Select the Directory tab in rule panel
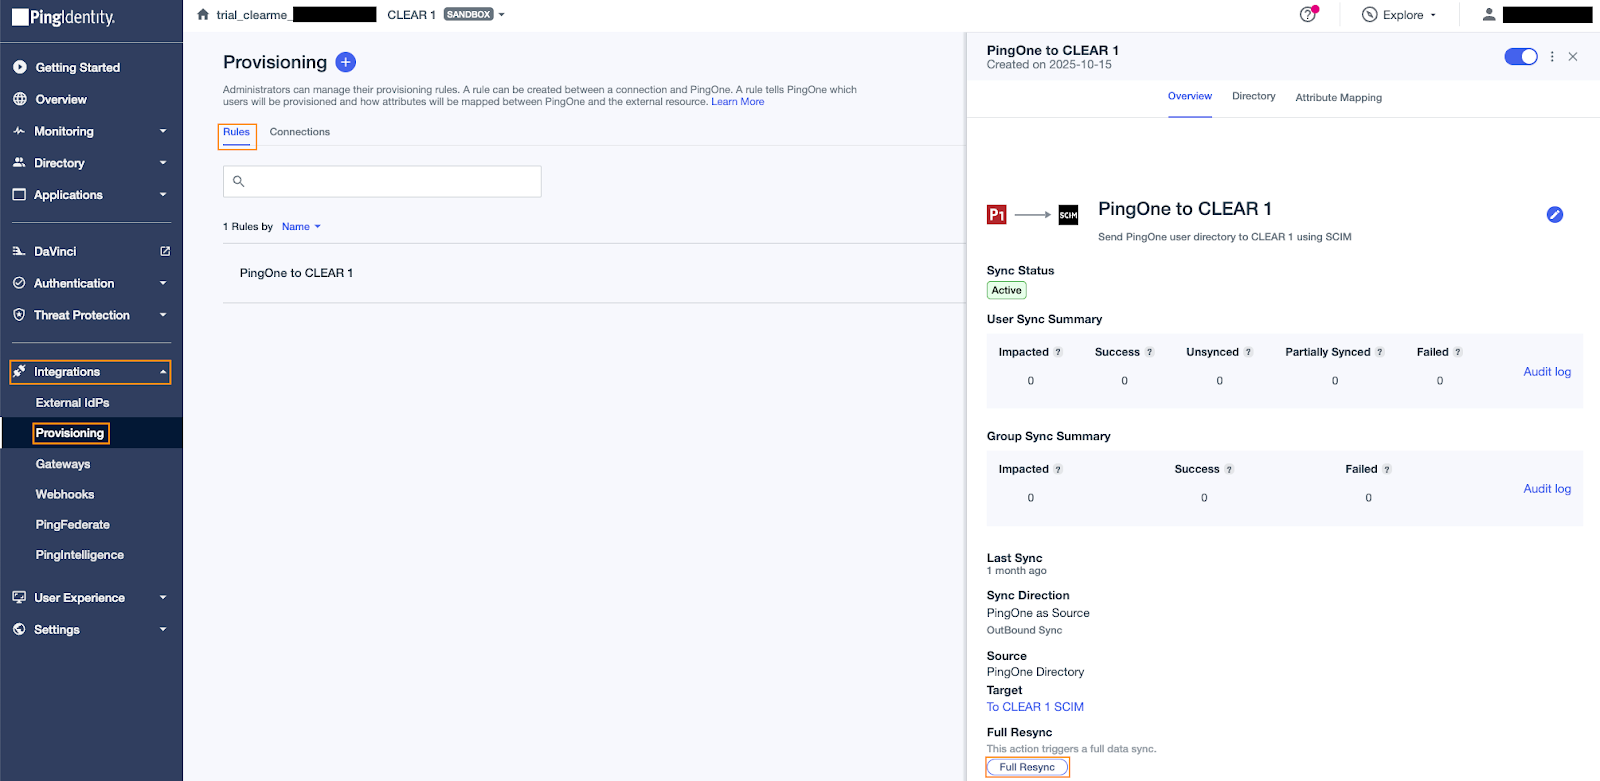 pos(1254,96)
